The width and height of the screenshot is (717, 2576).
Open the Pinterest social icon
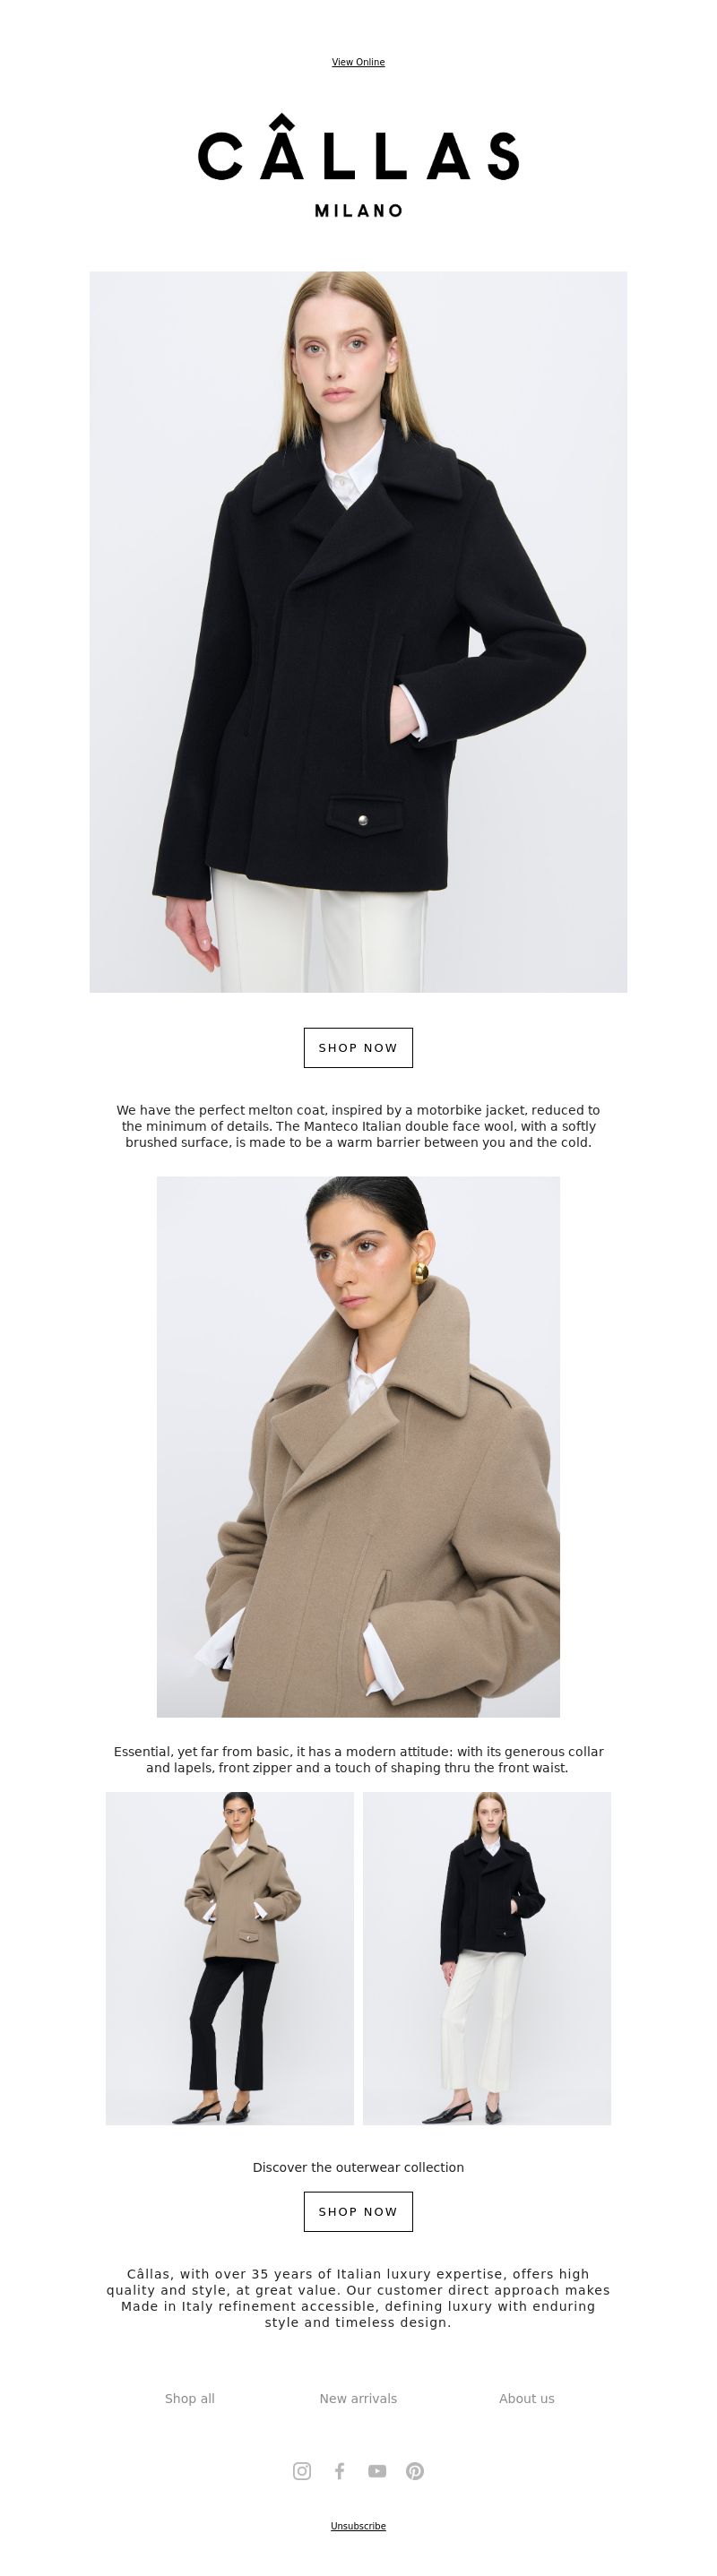coord(415,2470)
